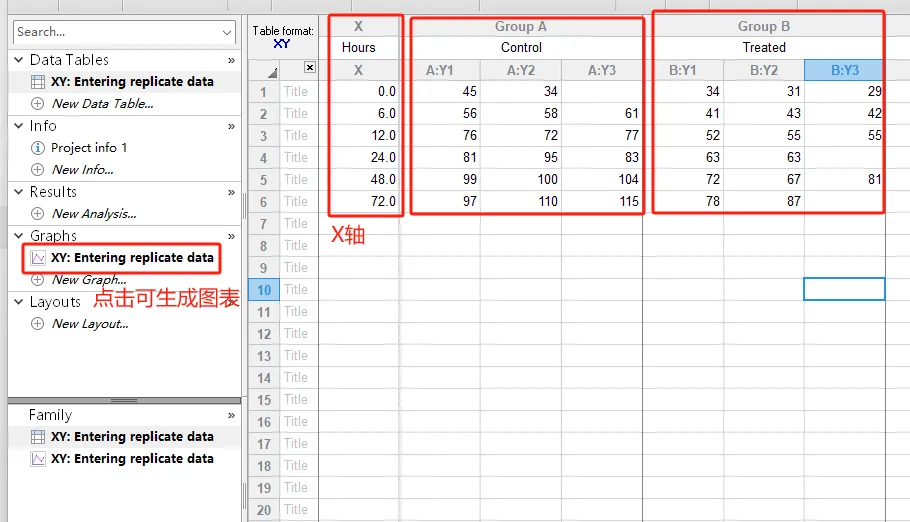910x522 pixels.
Task: Open the XY graph under Graphs
Action: (131, 258)
